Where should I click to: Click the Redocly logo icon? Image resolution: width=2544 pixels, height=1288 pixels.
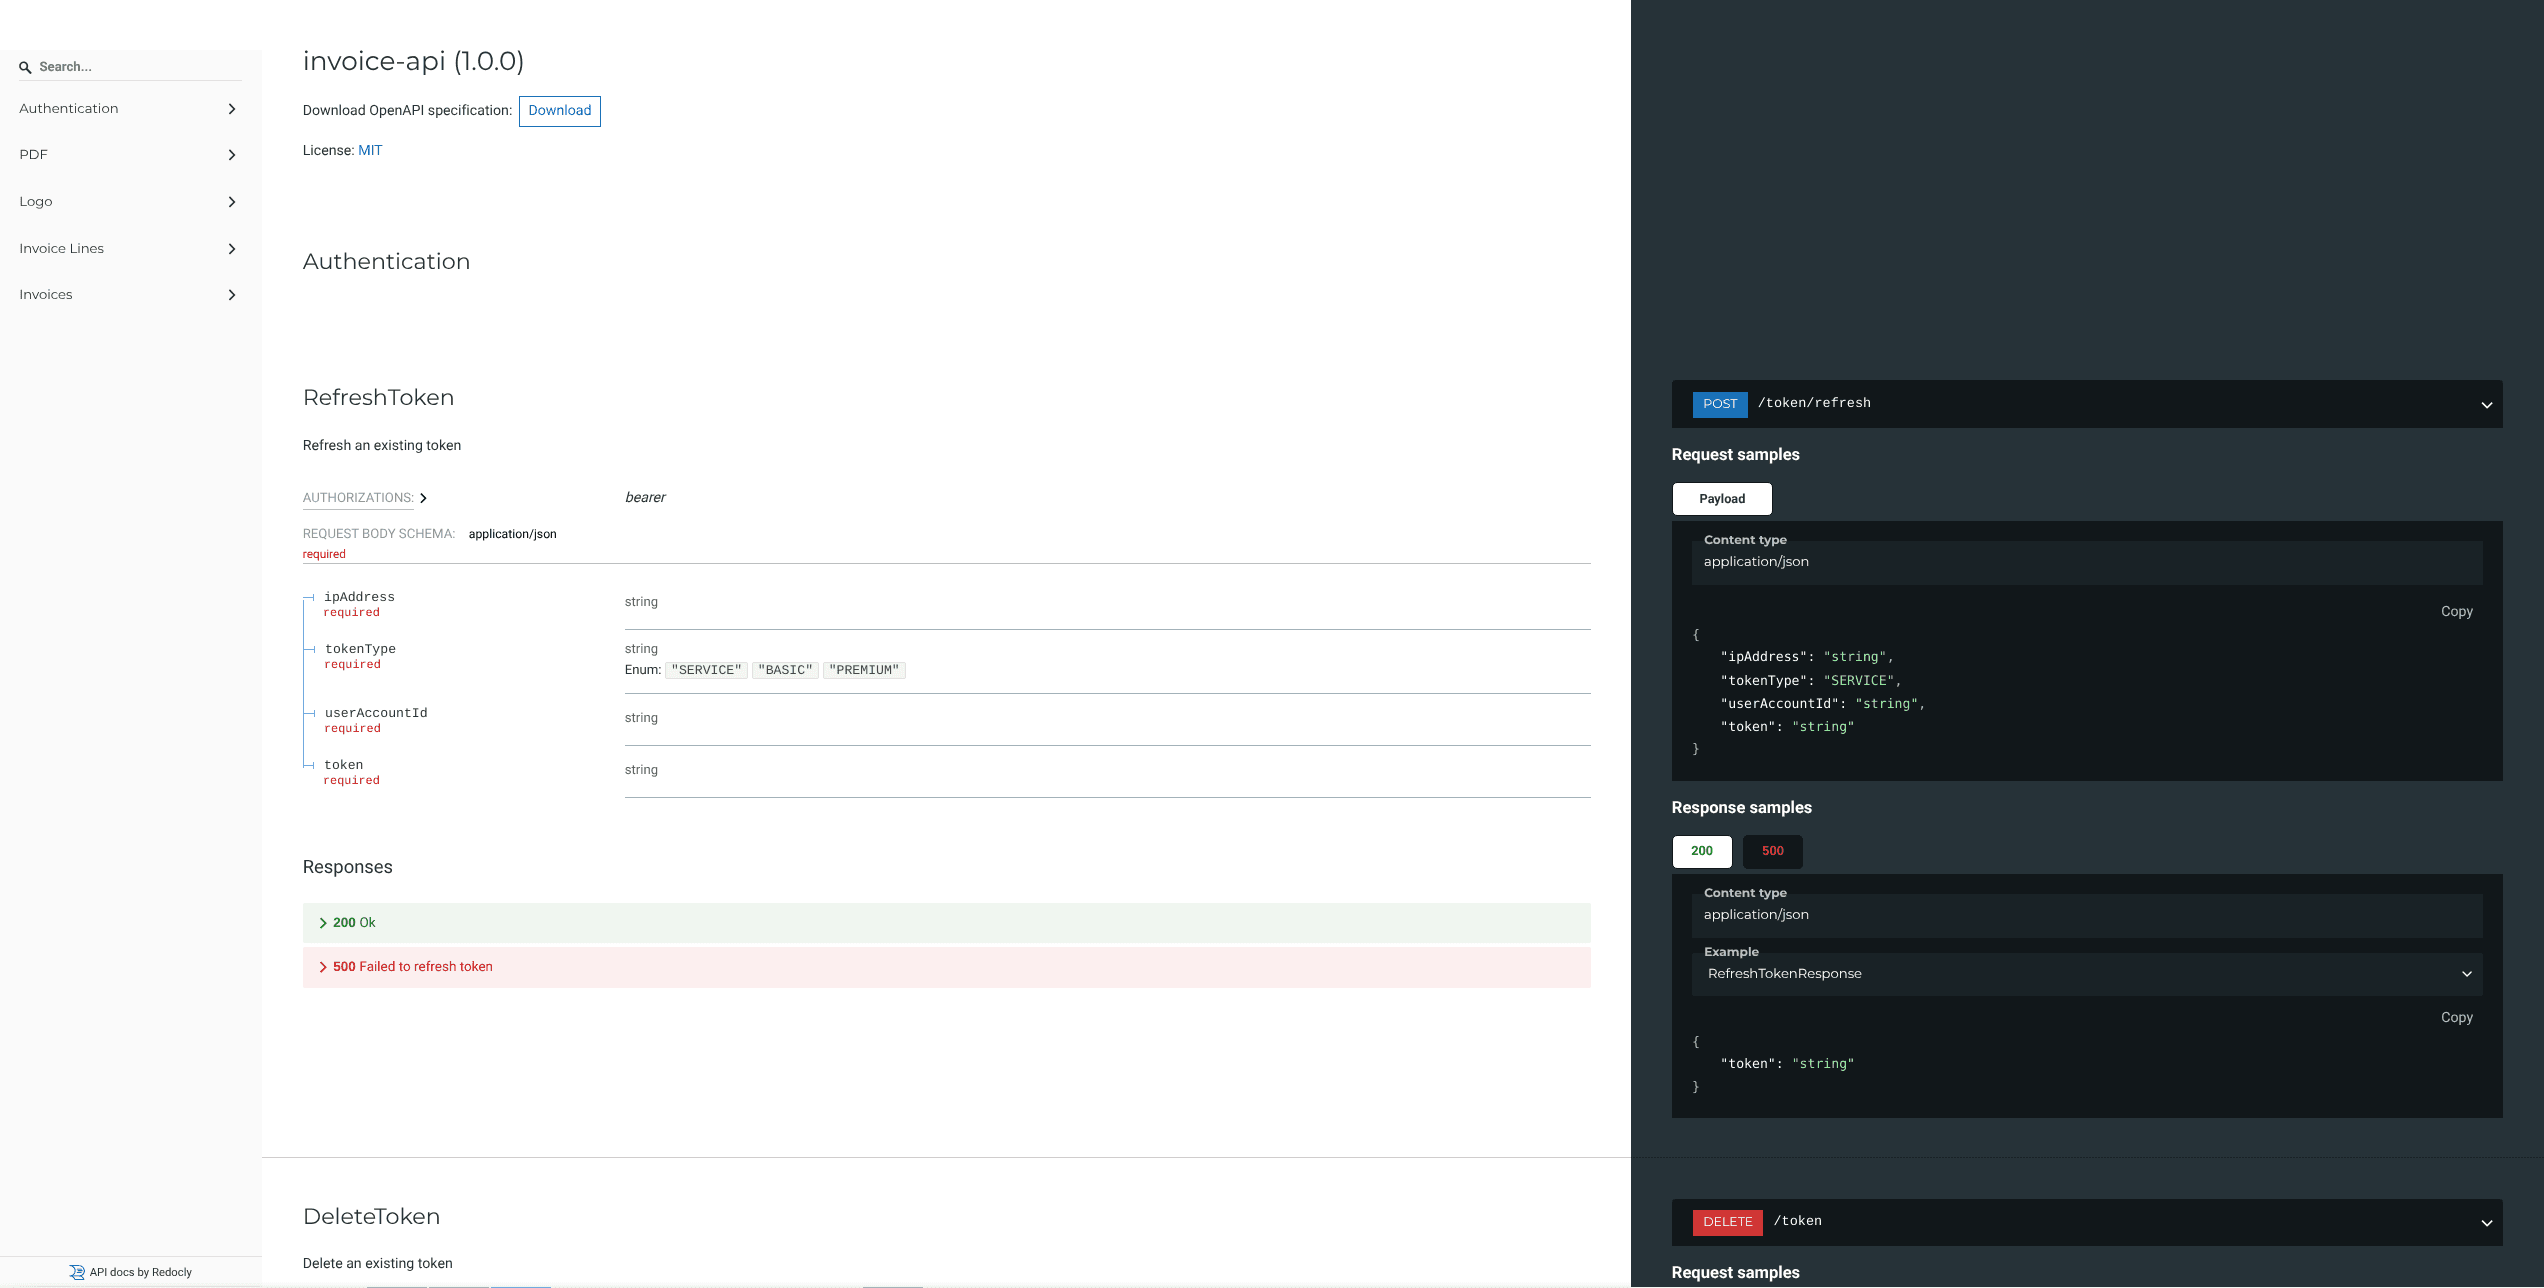[77, 1272]
